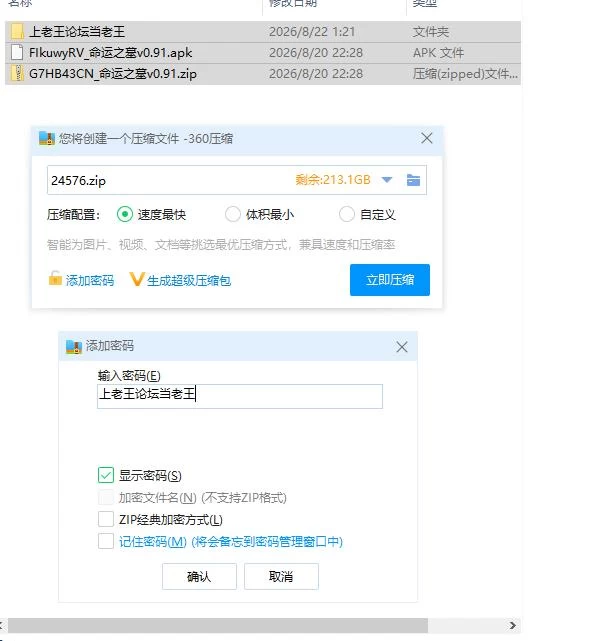Click the 360压缩 icon in the compress dialog title bar
Screen dimensions: 595x641
click(x=47, y=139)
